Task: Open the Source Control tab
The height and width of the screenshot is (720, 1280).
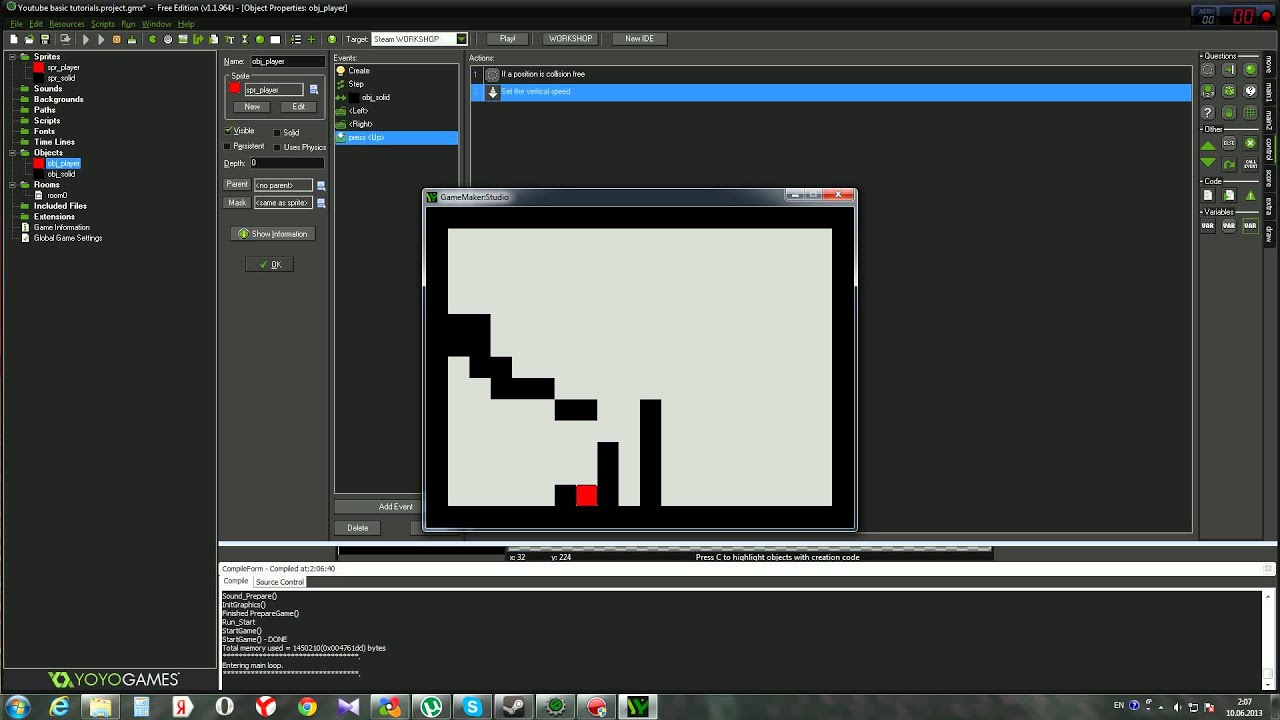Action: coord(279,582)
